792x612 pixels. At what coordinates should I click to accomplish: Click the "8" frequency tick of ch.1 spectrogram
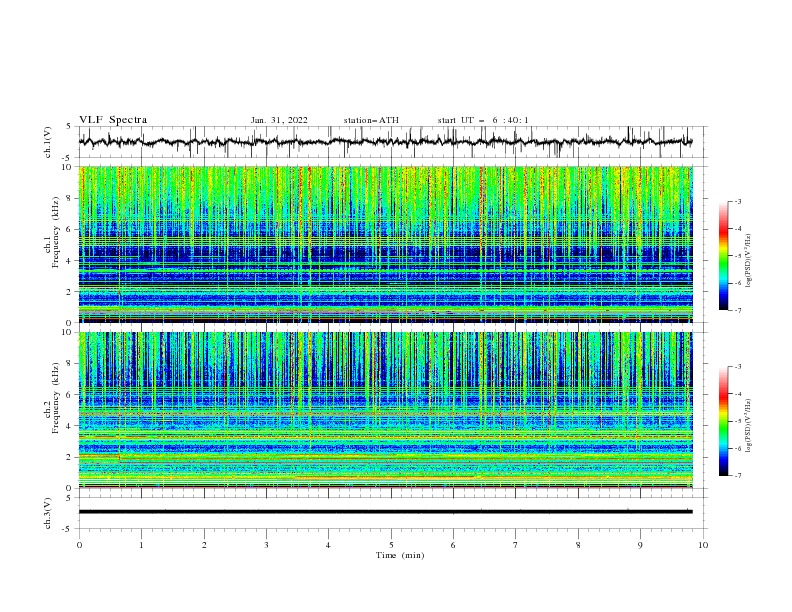pos(70,198)
